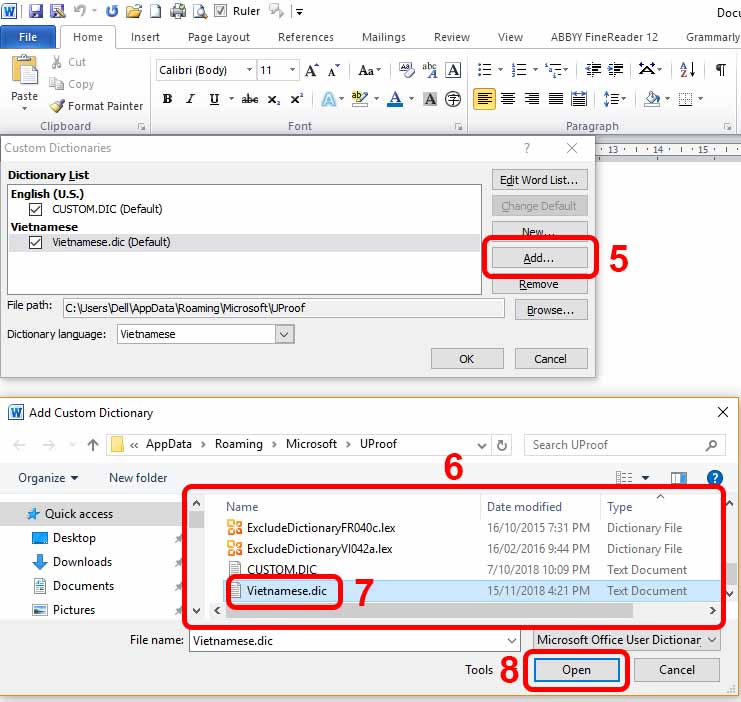Open the File tab
The height and width of the screenshot is (702, 741).
pos(28,37)
